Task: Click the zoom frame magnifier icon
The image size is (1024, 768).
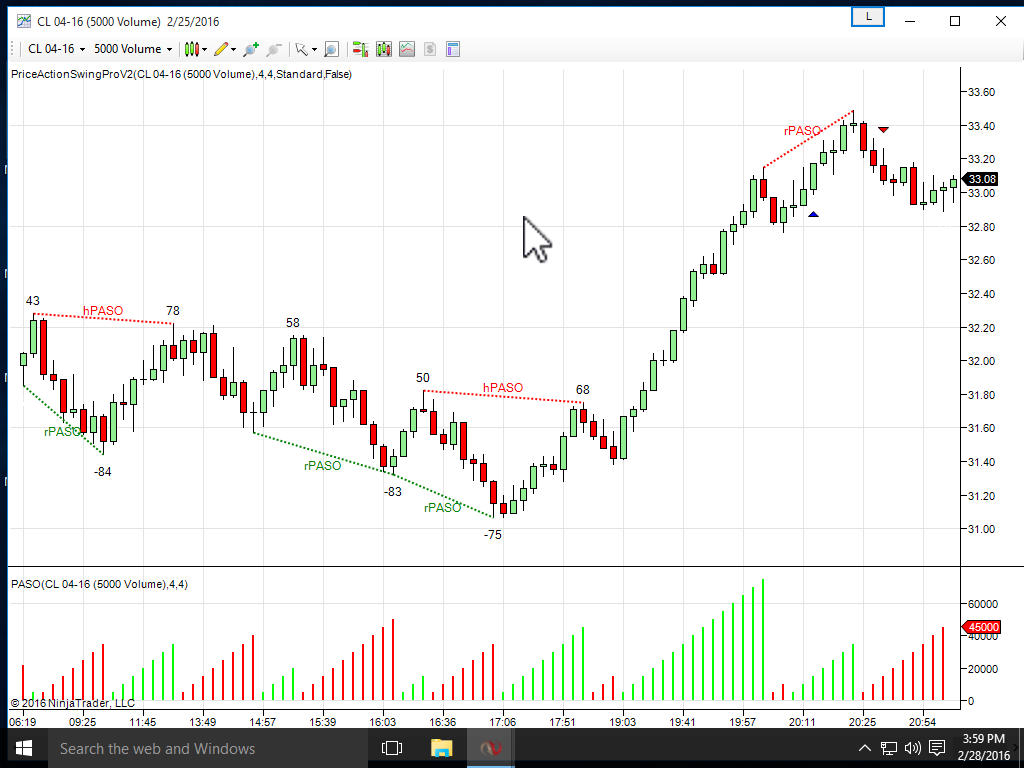Action: pyautogui.click(x=332, y=49)
